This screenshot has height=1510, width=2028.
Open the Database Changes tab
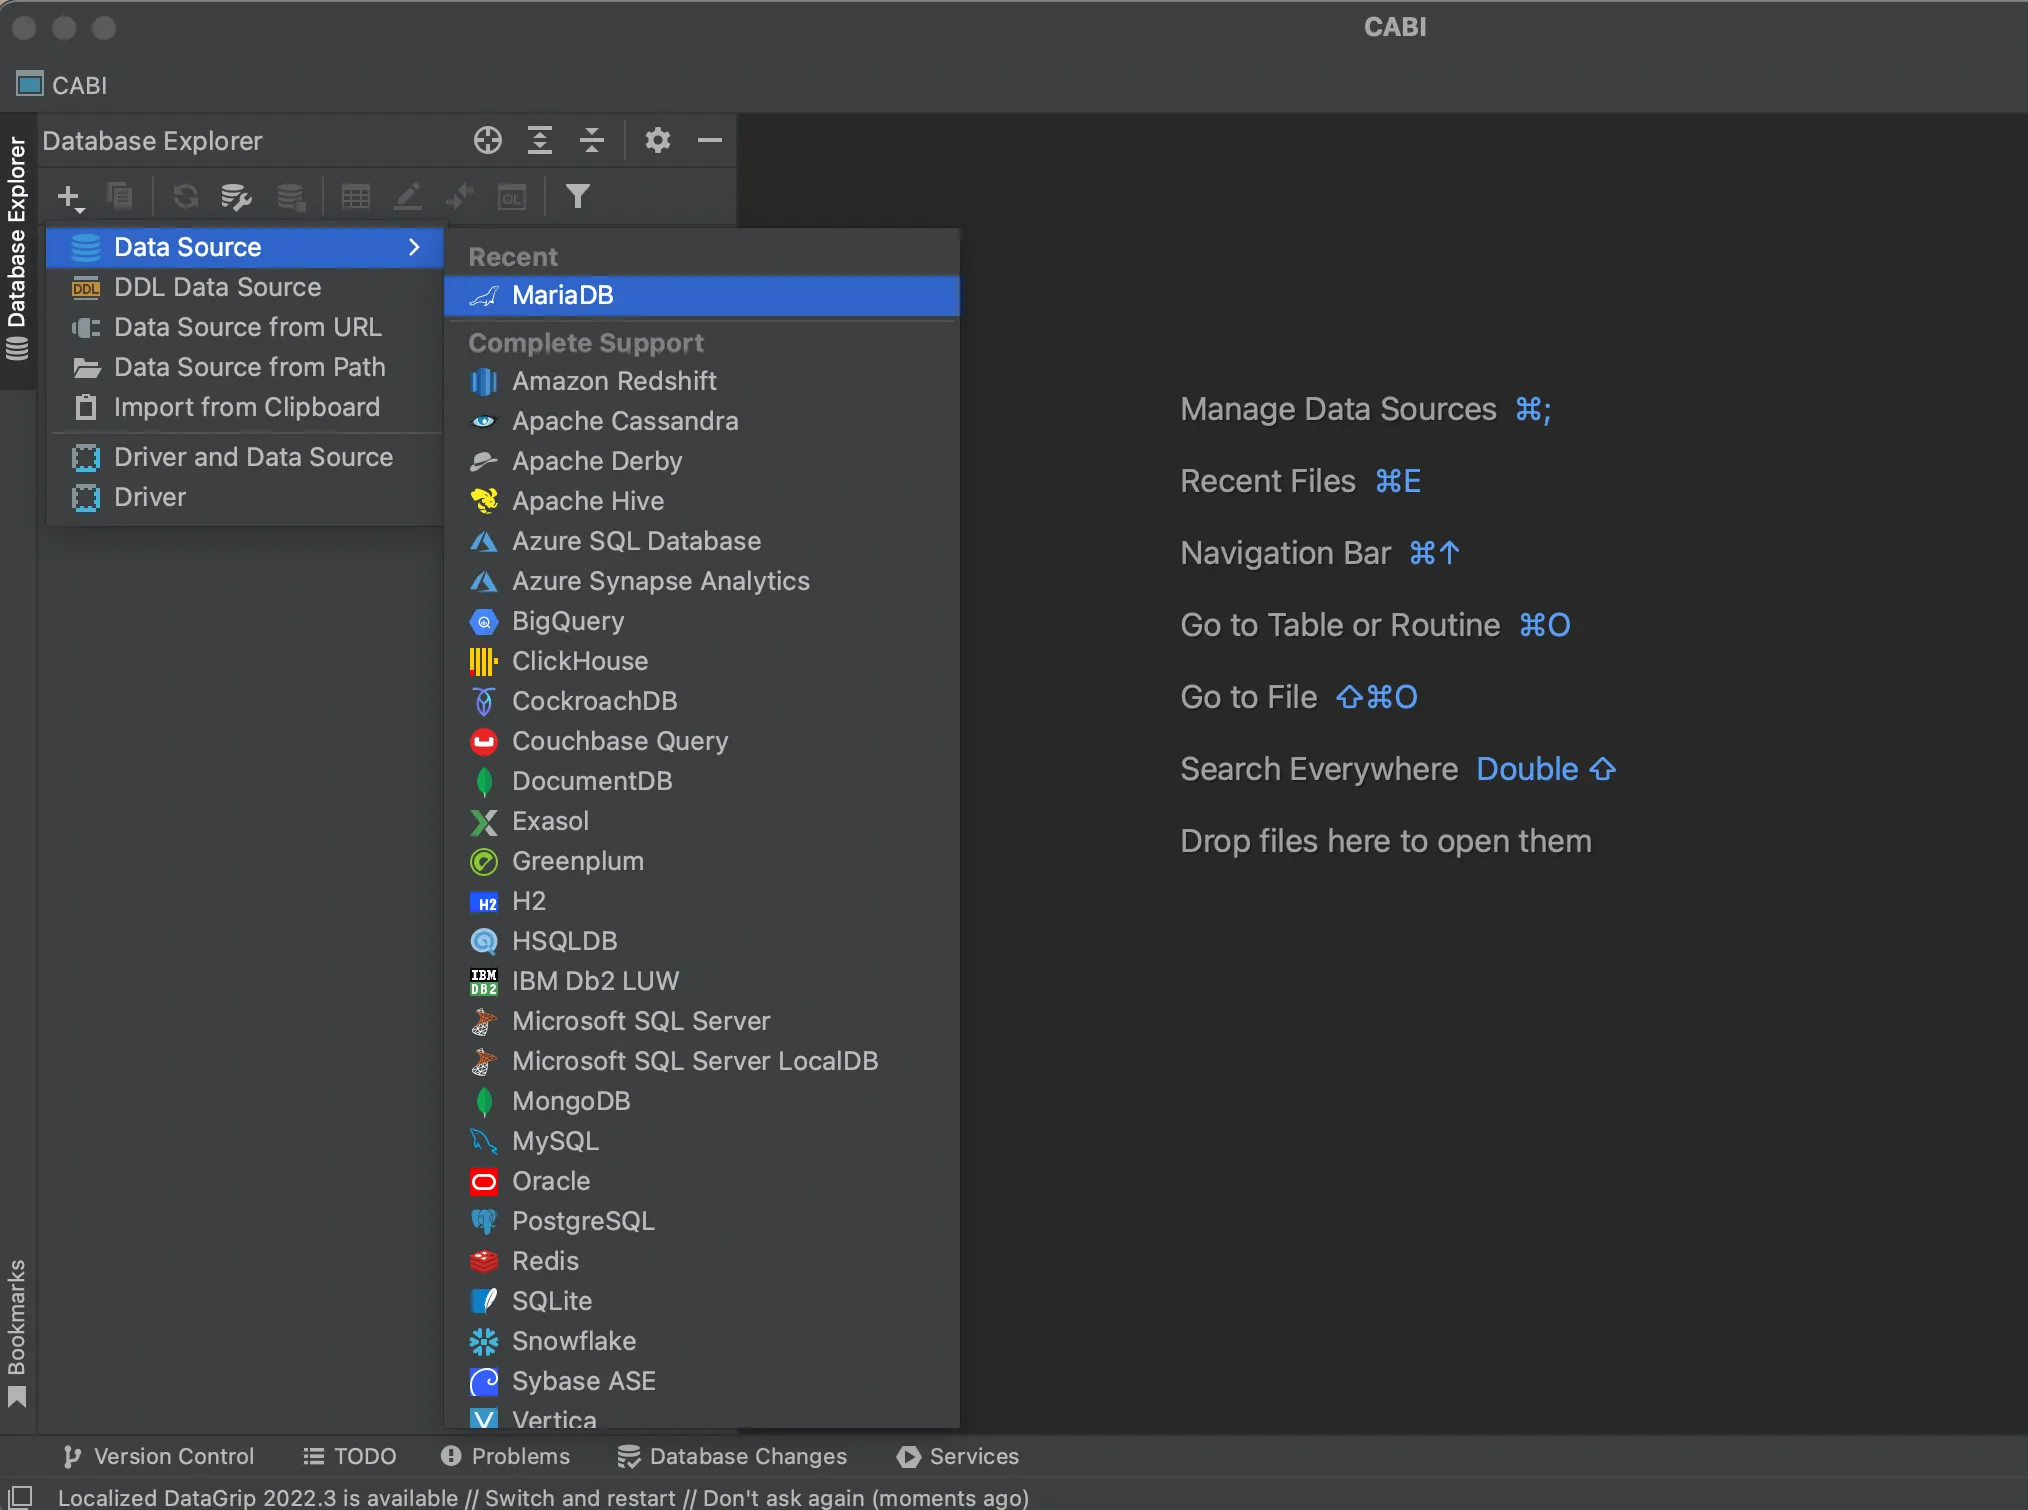pyautogui.click(x=732, y=1456)
